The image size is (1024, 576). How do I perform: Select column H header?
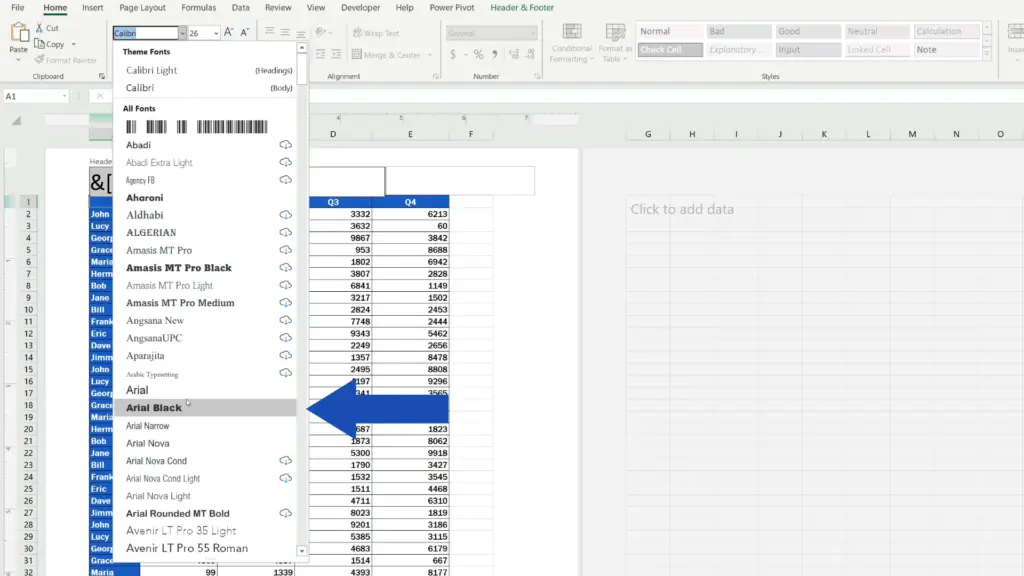coord(692,134)
